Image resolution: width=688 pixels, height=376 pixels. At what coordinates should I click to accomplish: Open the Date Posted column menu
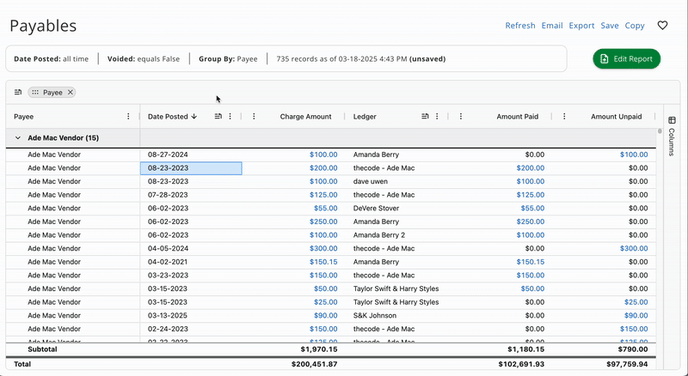click(230, 116)
